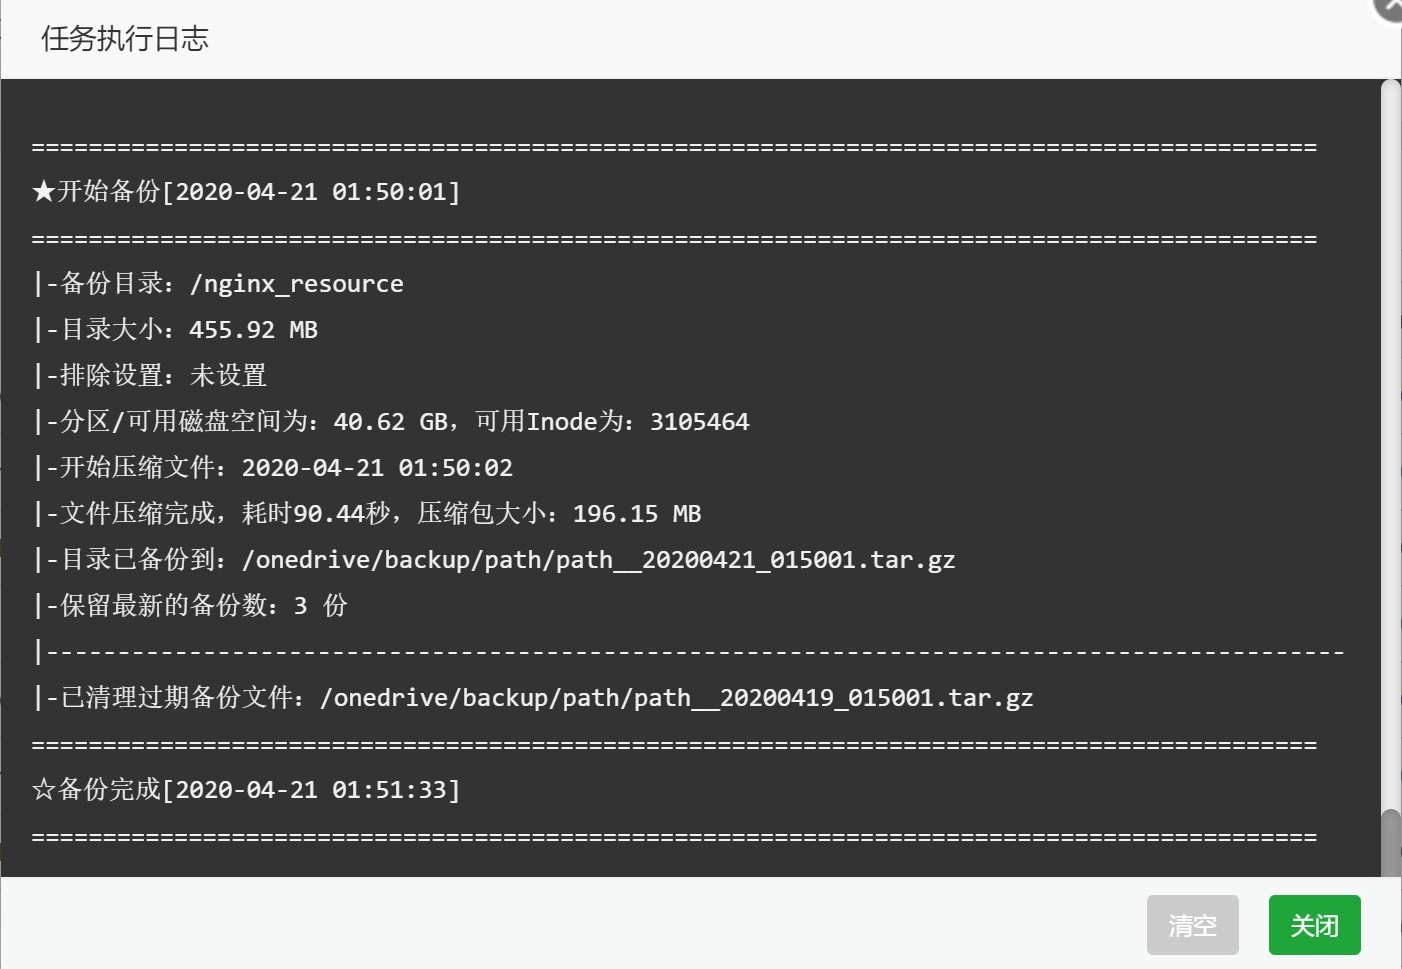Click the 目录大小 455.92 MB line
The width and height of the screenshot is (1402, 969).
point(175,329)
